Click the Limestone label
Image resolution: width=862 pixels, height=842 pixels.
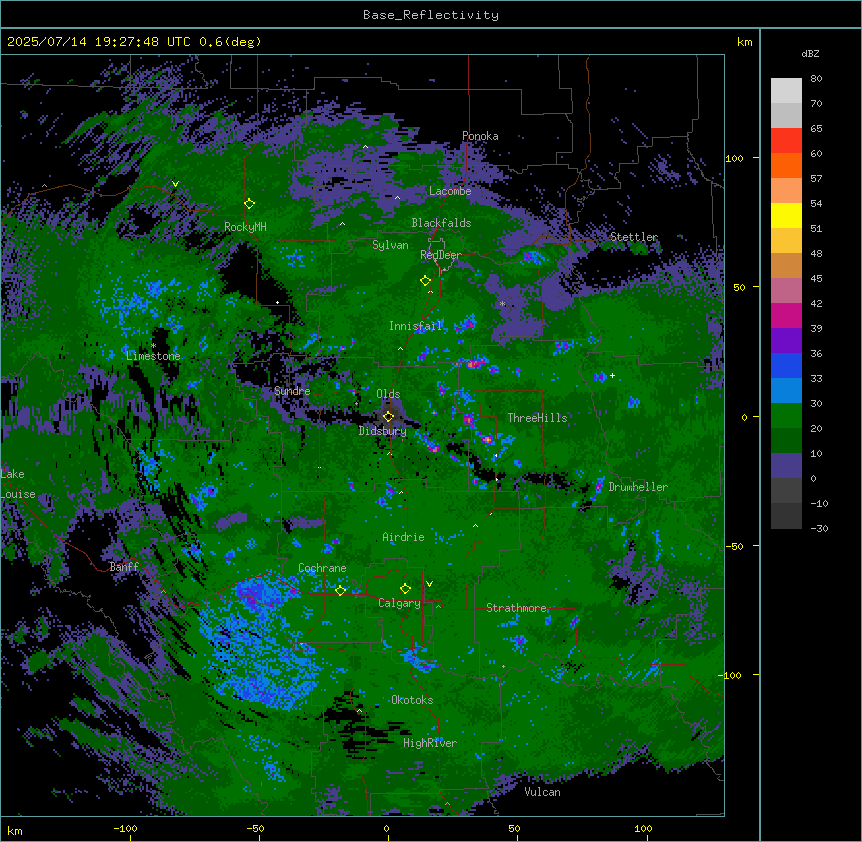pyautogui.click(x=153, y=356)
